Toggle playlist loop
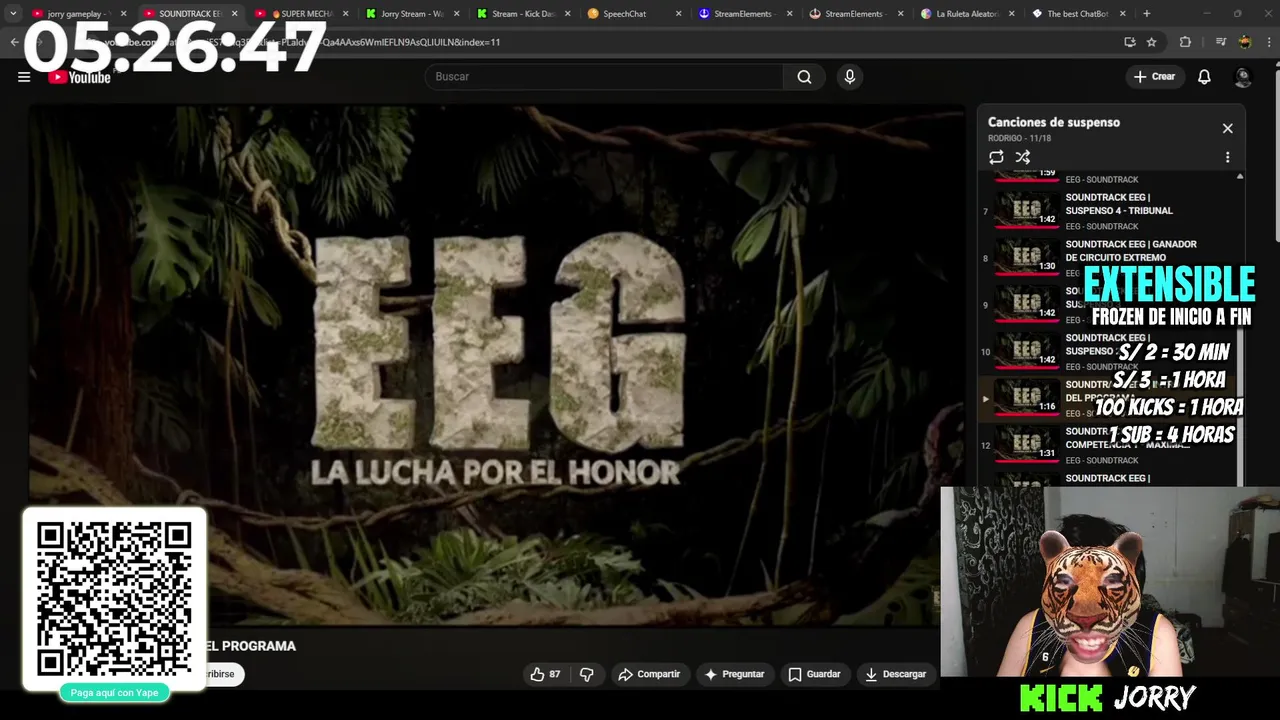The width and height of the screenshot is (1280, 720). (x=996, y=157)
